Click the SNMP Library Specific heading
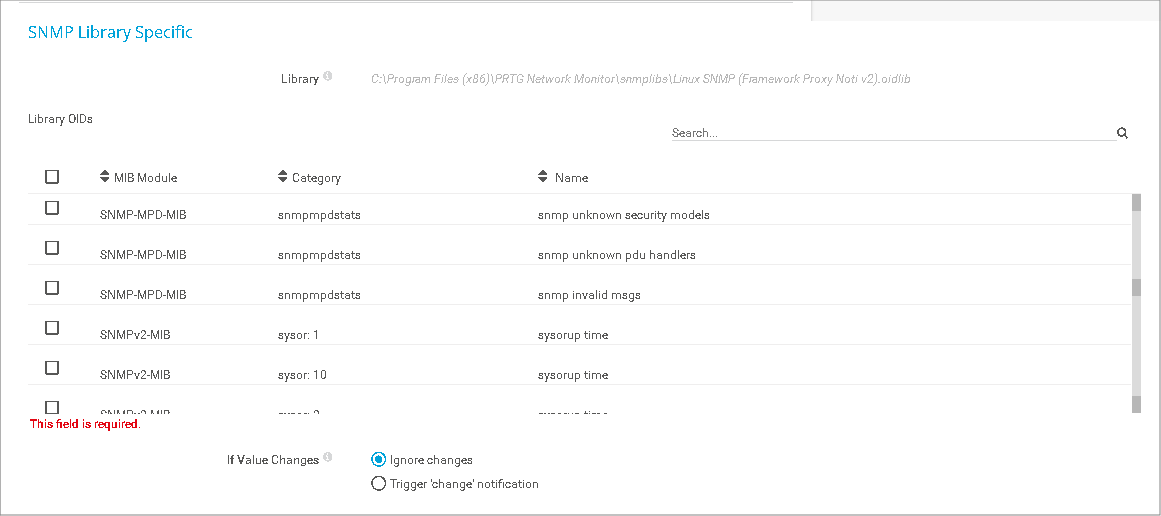 point(110,32)
